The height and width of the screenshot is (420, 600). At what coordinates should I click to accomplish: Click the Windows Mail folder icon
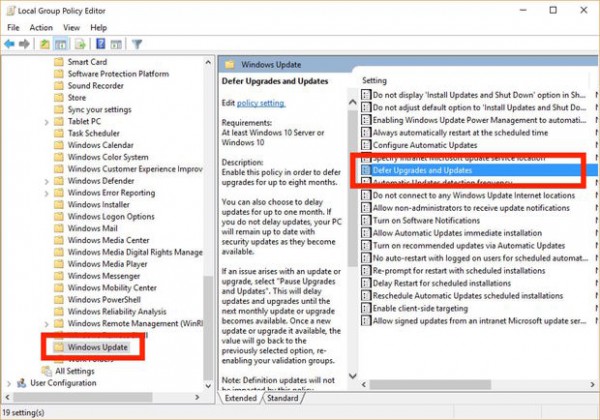59,228
